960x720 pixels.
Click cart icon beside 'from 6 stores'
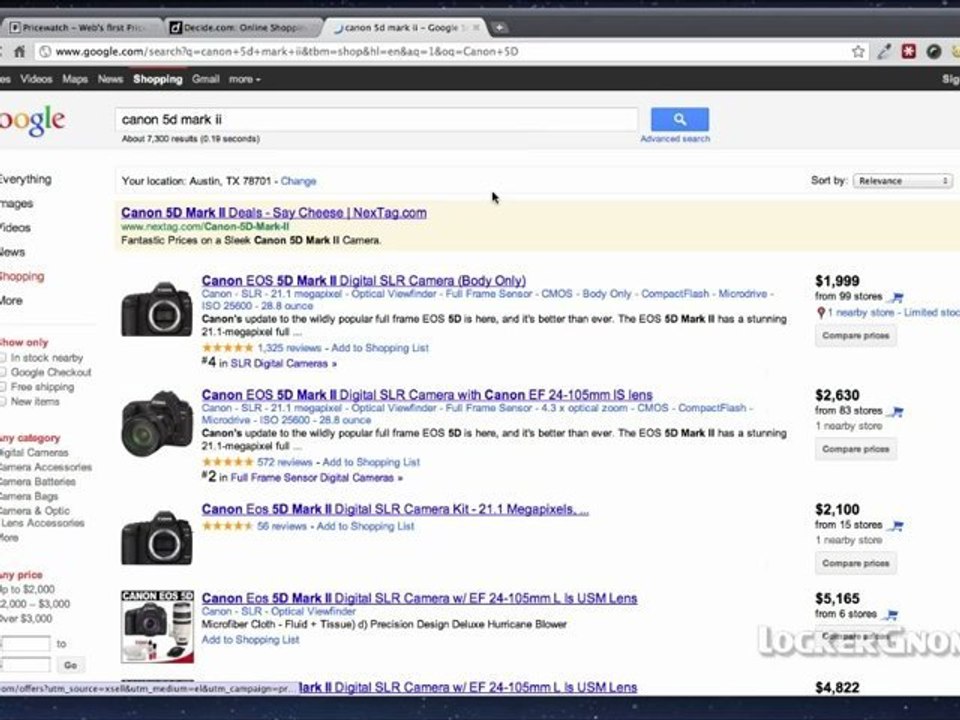[x=891, y=615]
